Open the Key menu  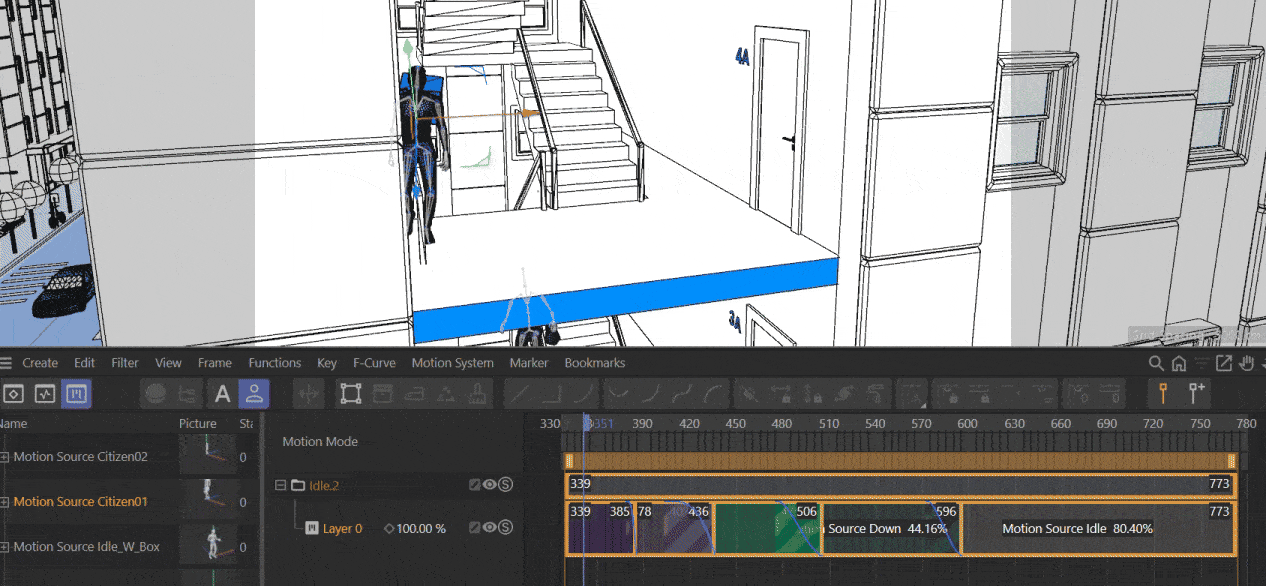(327, 363)
